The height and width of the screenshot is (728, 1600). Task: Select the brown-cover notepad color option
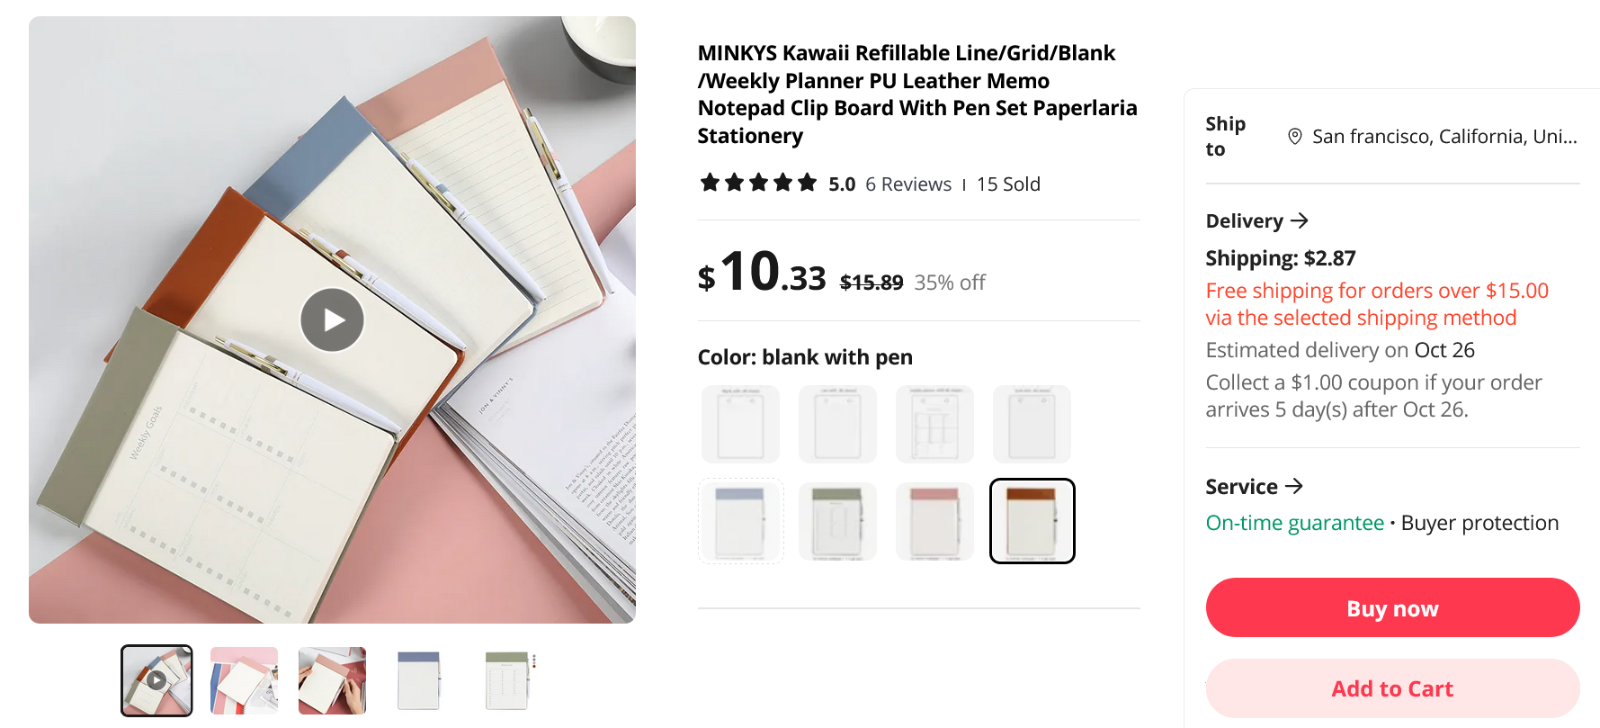click(1032, 521)
